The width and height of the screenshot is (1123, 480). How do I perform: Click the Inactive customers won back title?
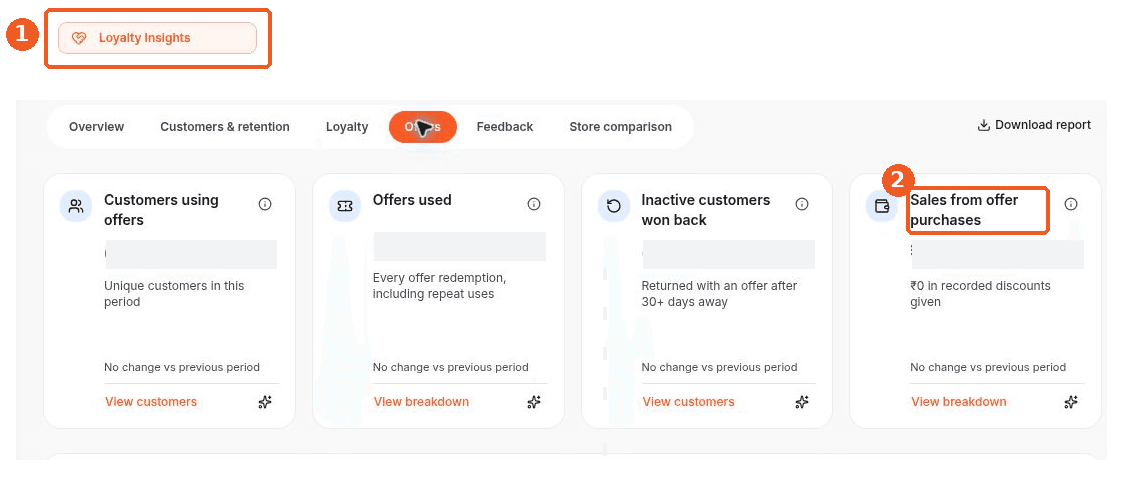[705, 210]
